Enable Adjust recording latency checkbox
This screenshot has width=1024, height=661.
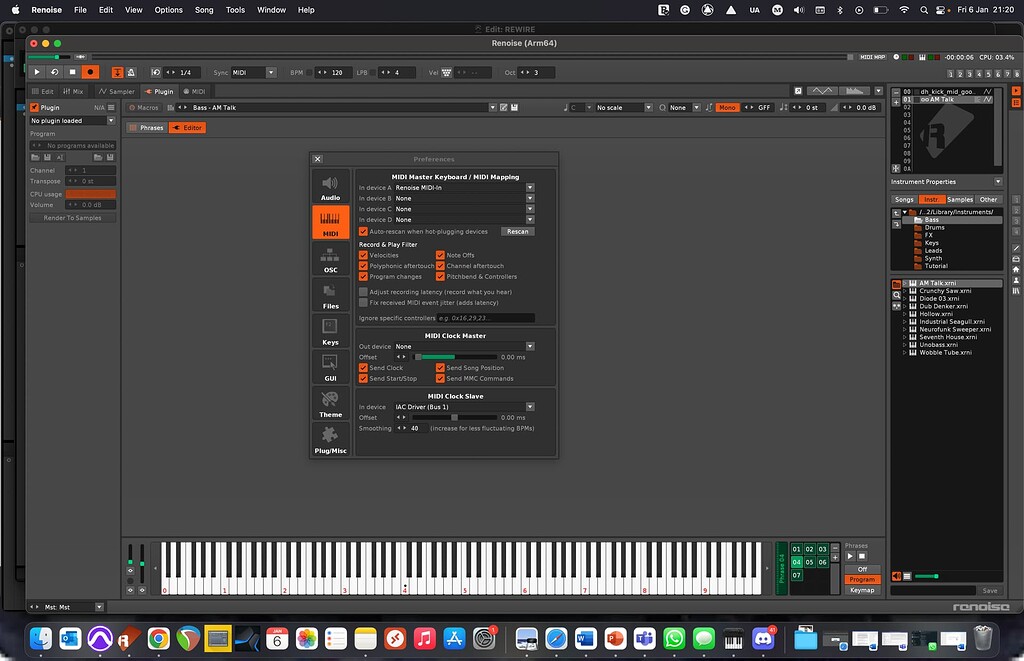point(363,292)
